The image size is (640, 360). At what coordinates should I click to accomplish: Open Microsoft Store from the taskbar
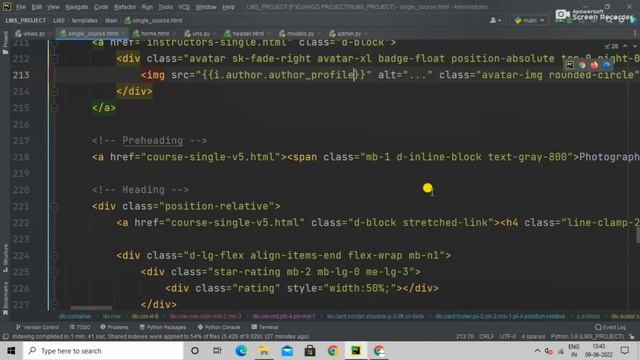[310, 351]
